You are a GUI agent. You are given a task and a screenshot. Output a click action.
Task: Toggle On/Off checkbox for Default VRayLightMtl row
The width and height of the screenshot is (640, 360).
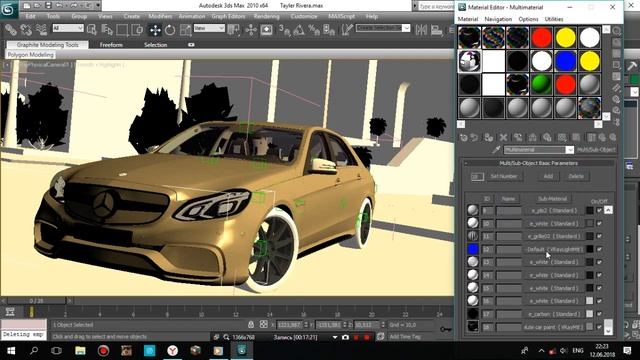(599, 249)
